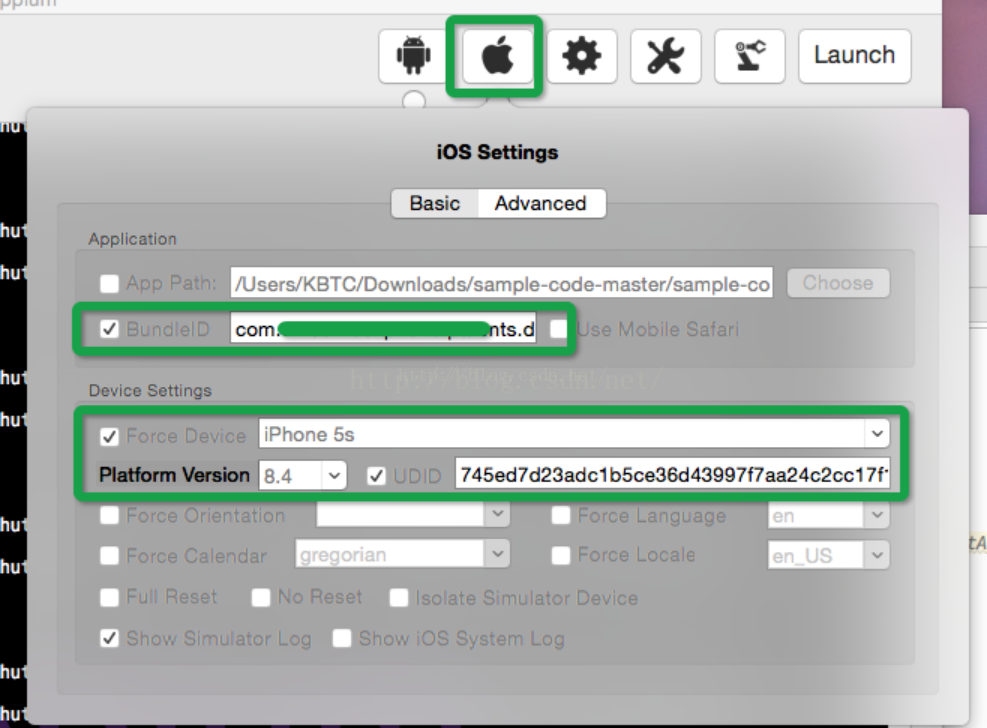Enable the Force Language checkbox
This screenshot has width=987, height=728.
[x=561, y=516]
